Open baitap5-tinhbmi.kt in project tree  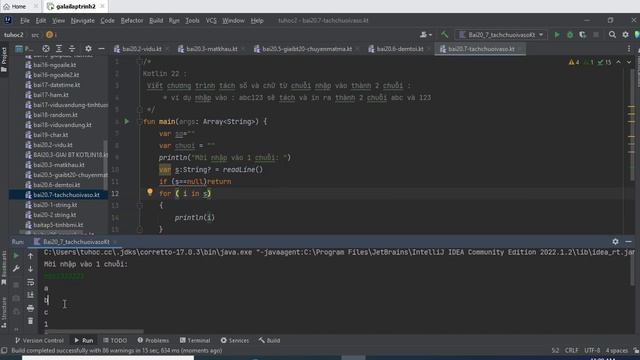[58, 225]
